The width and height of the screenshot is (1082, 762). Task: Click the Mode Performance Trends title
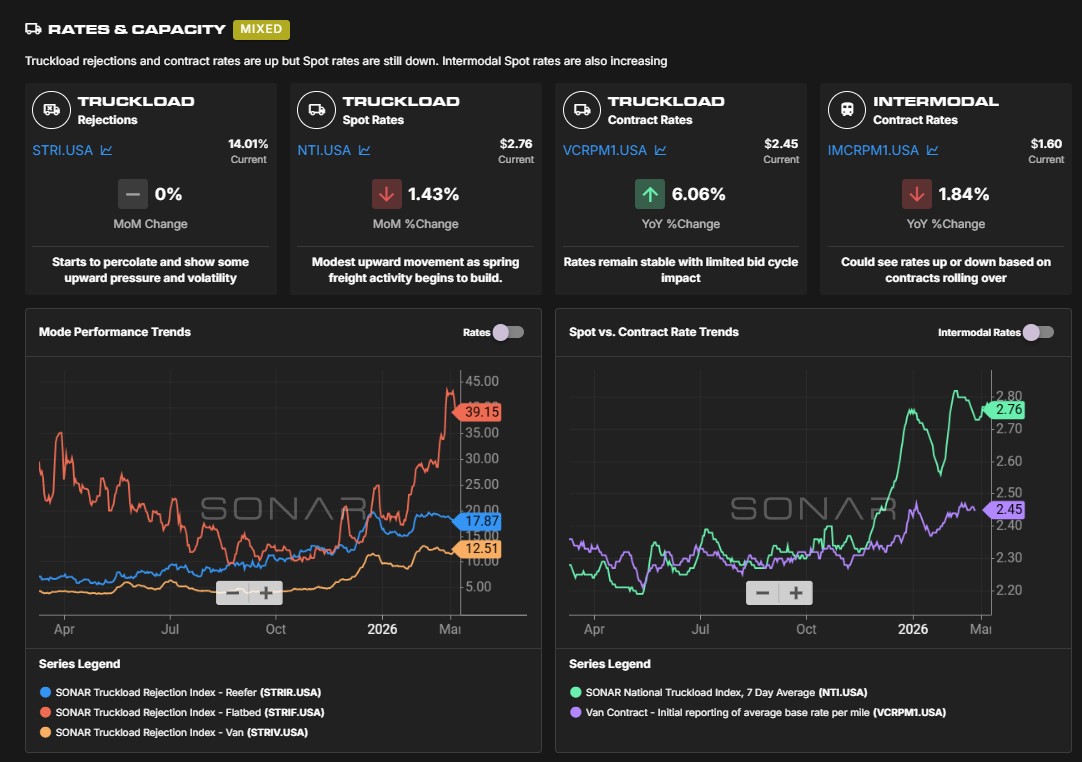coord(115,332)
